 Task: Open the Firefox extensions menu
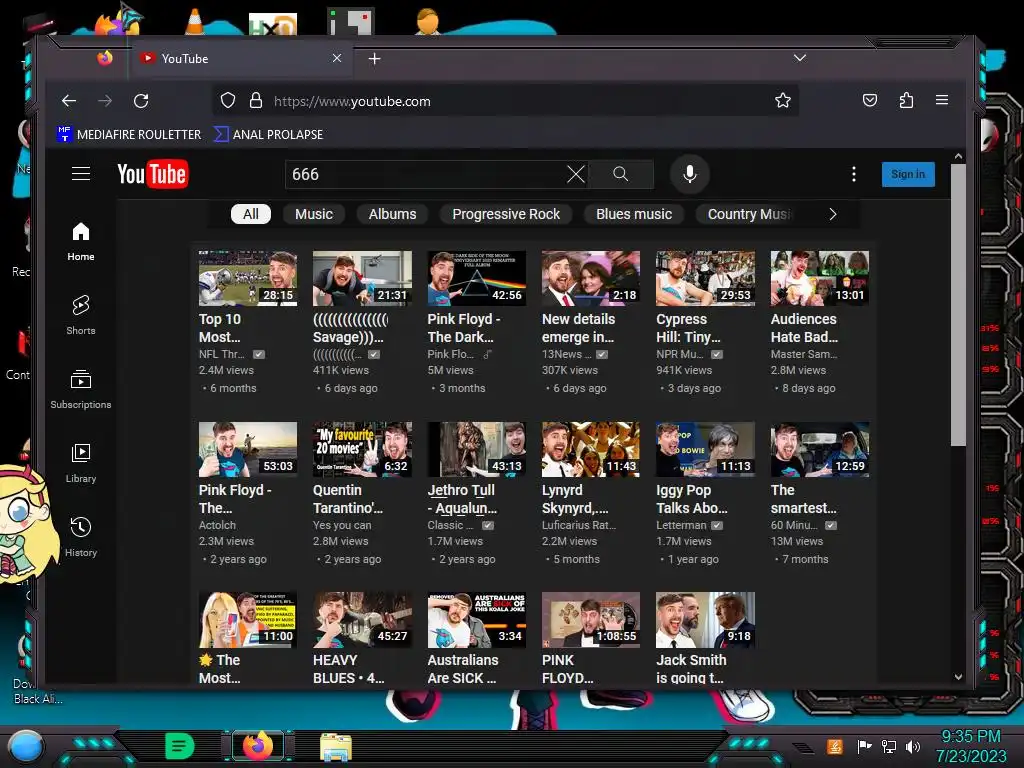pyautogui.click(x=906, y=101)
